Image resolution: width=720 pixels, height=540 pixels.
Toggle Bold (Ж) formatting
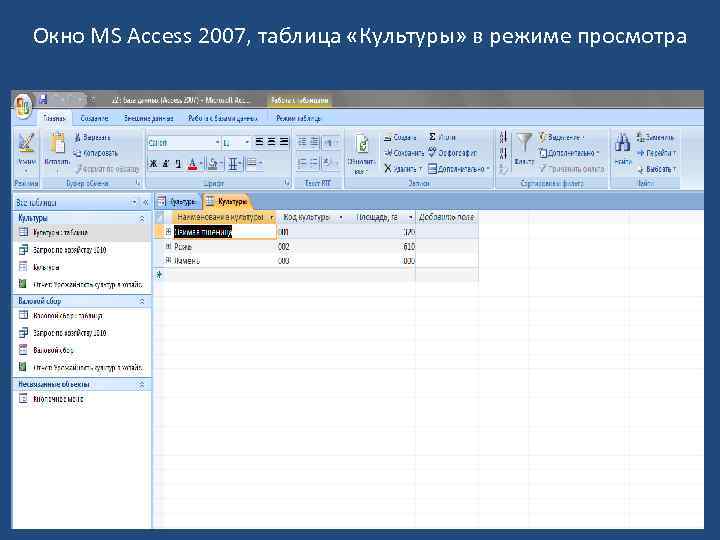point(154,163)
